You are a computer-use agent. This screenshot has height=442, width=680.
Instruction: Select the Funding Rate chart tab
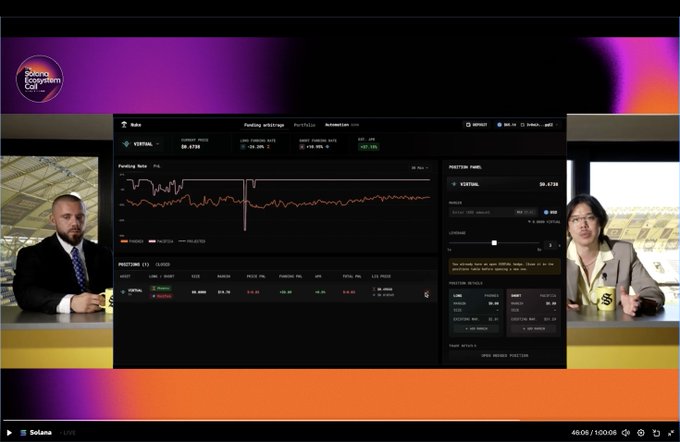[132, 166]
